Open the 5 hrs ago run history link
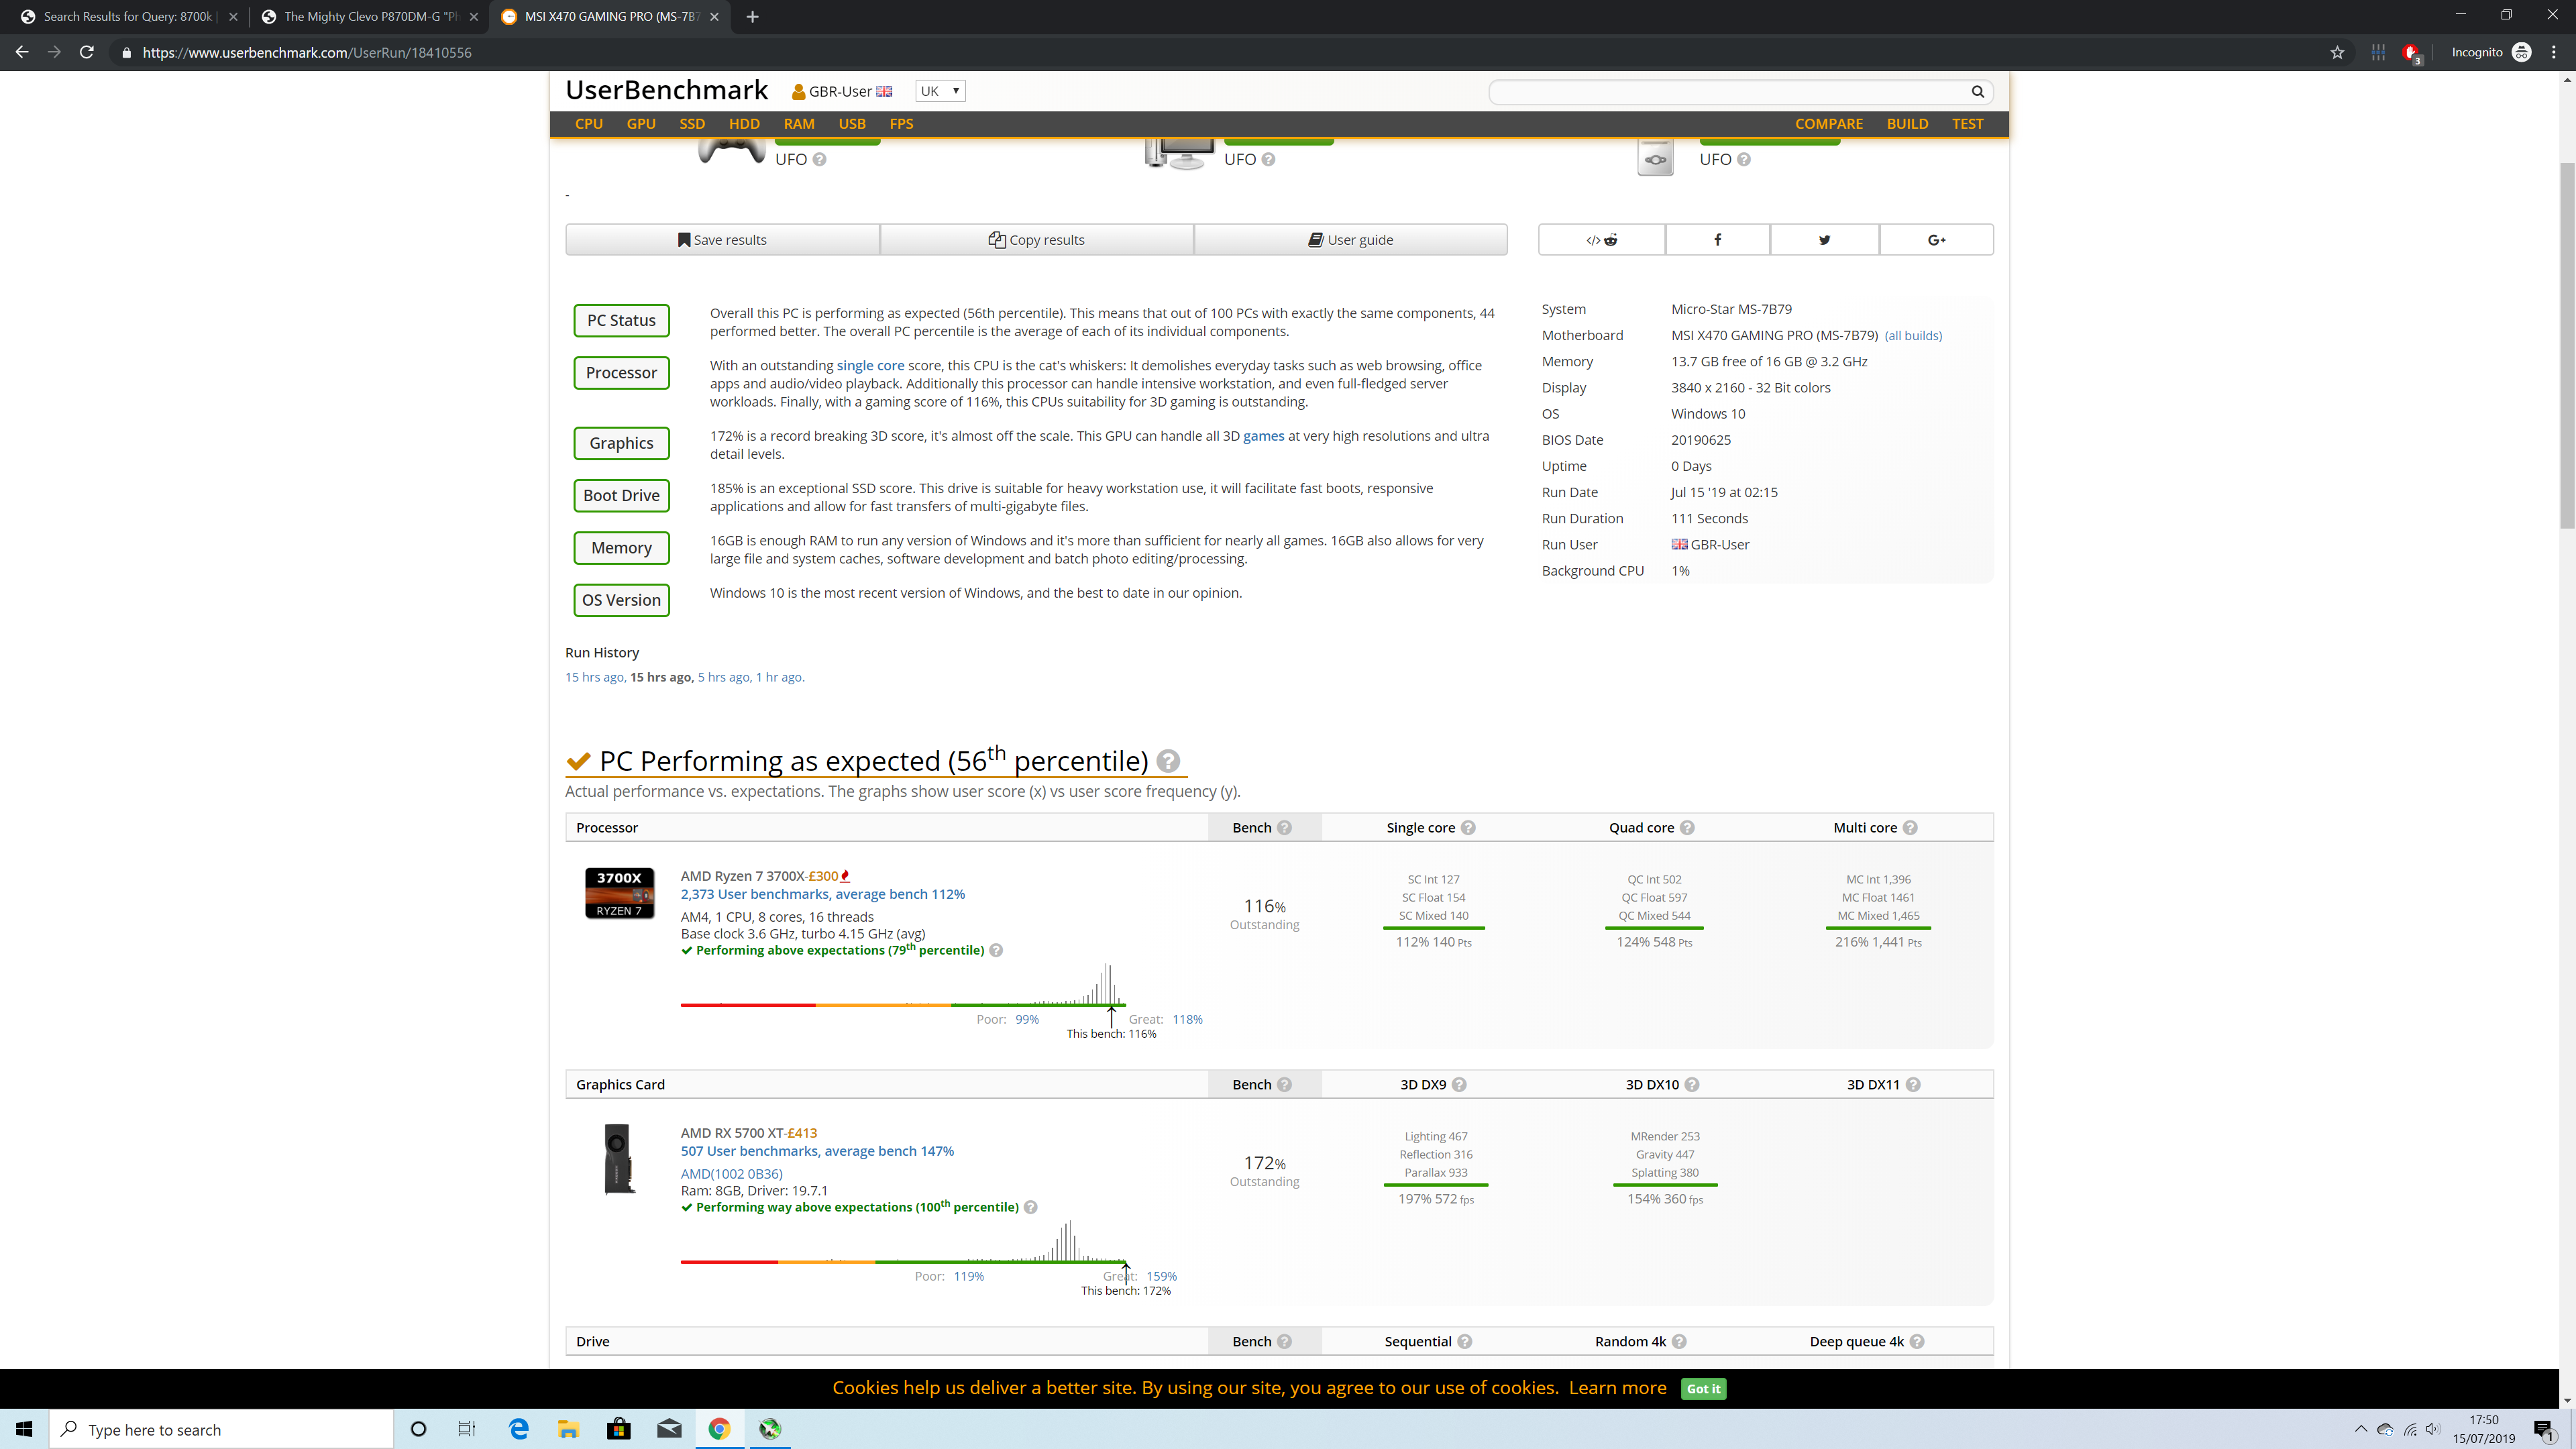Viewport: 2576px width, 1449px height. point(723,678)
